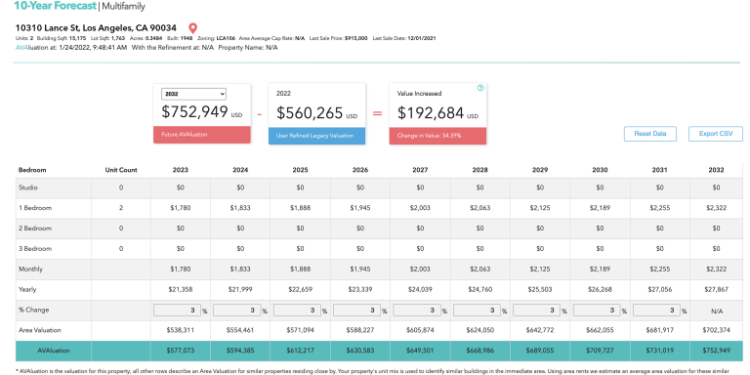Viewport: 750px width, 375px height.
Task: Click the address 10310 Lance St text
Action: pyautogui.click(x=96, y=28)
